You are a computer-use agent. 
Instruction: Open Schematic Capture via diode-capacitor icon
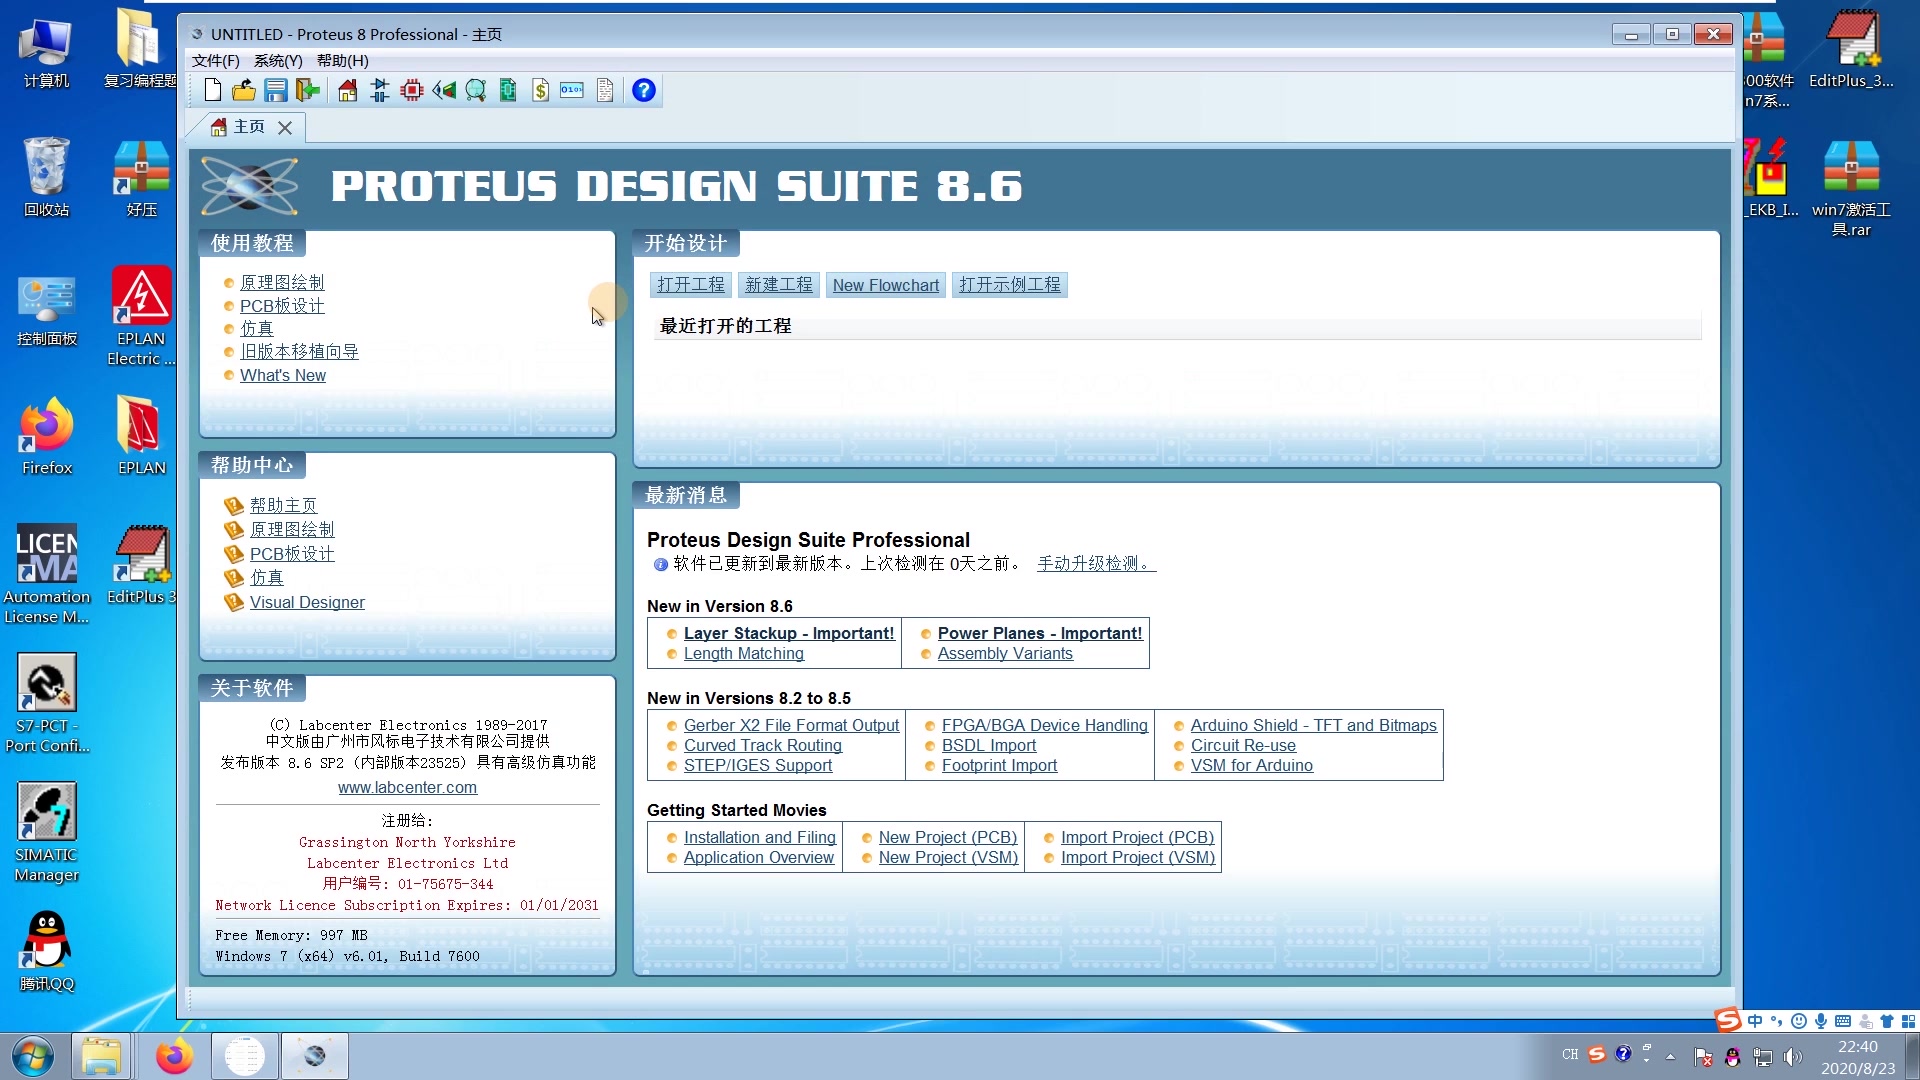coord(380,91)
